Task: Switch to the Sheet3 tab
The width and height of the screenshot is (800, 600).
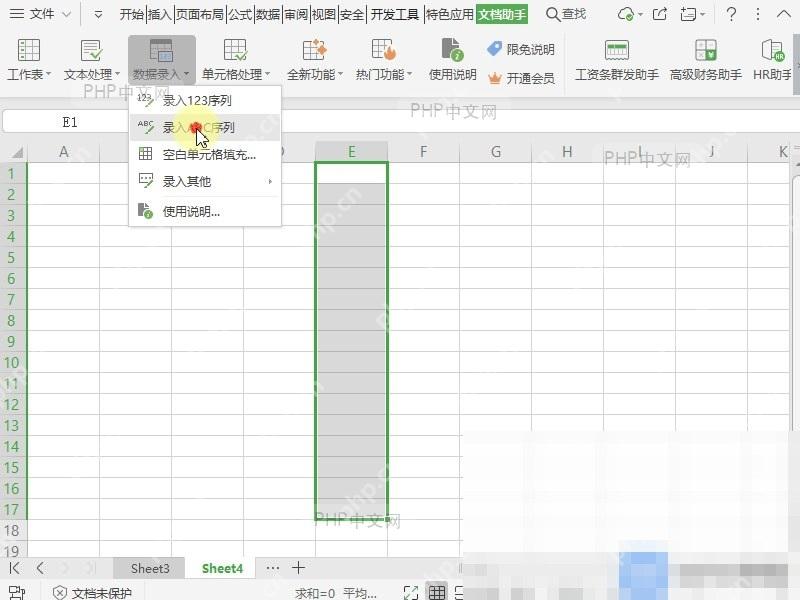Action: click(149, 568)
